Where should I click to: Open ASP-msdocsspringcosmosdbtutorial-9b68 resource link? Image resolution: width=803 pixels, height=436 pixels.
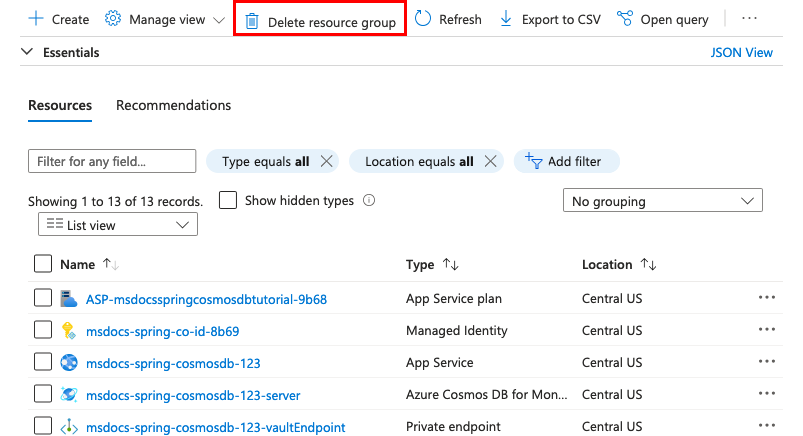(x=206, y=299)
